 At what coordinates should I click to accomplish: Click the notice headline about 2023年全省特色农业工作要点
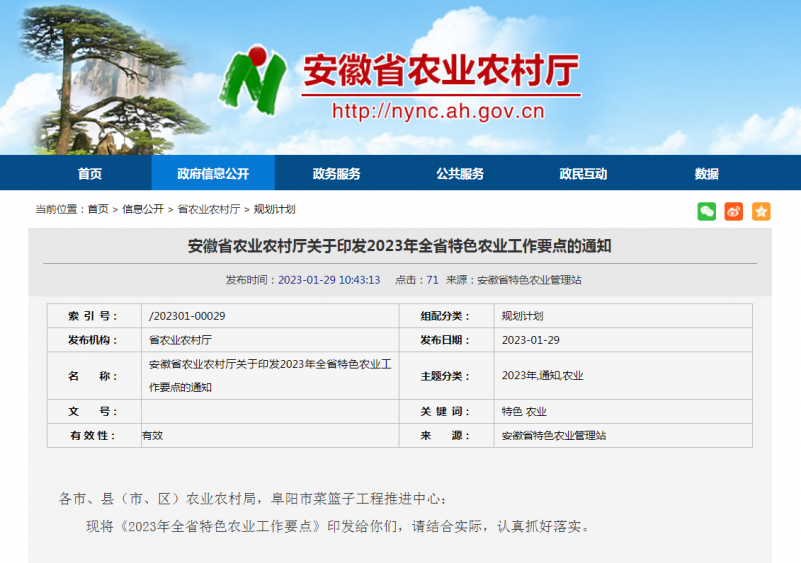point(399,246)
